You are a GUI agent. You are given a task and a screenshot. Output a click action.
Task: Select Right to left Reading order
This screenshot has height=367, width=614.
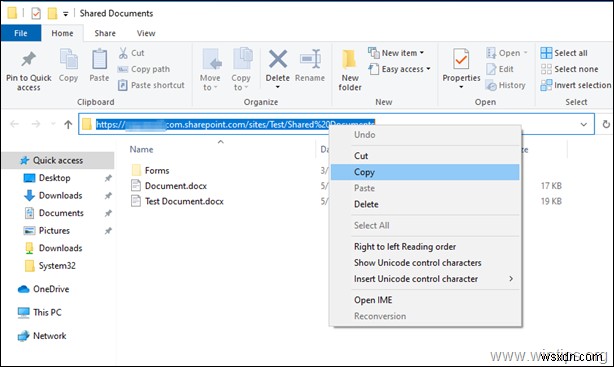point(425,247)
